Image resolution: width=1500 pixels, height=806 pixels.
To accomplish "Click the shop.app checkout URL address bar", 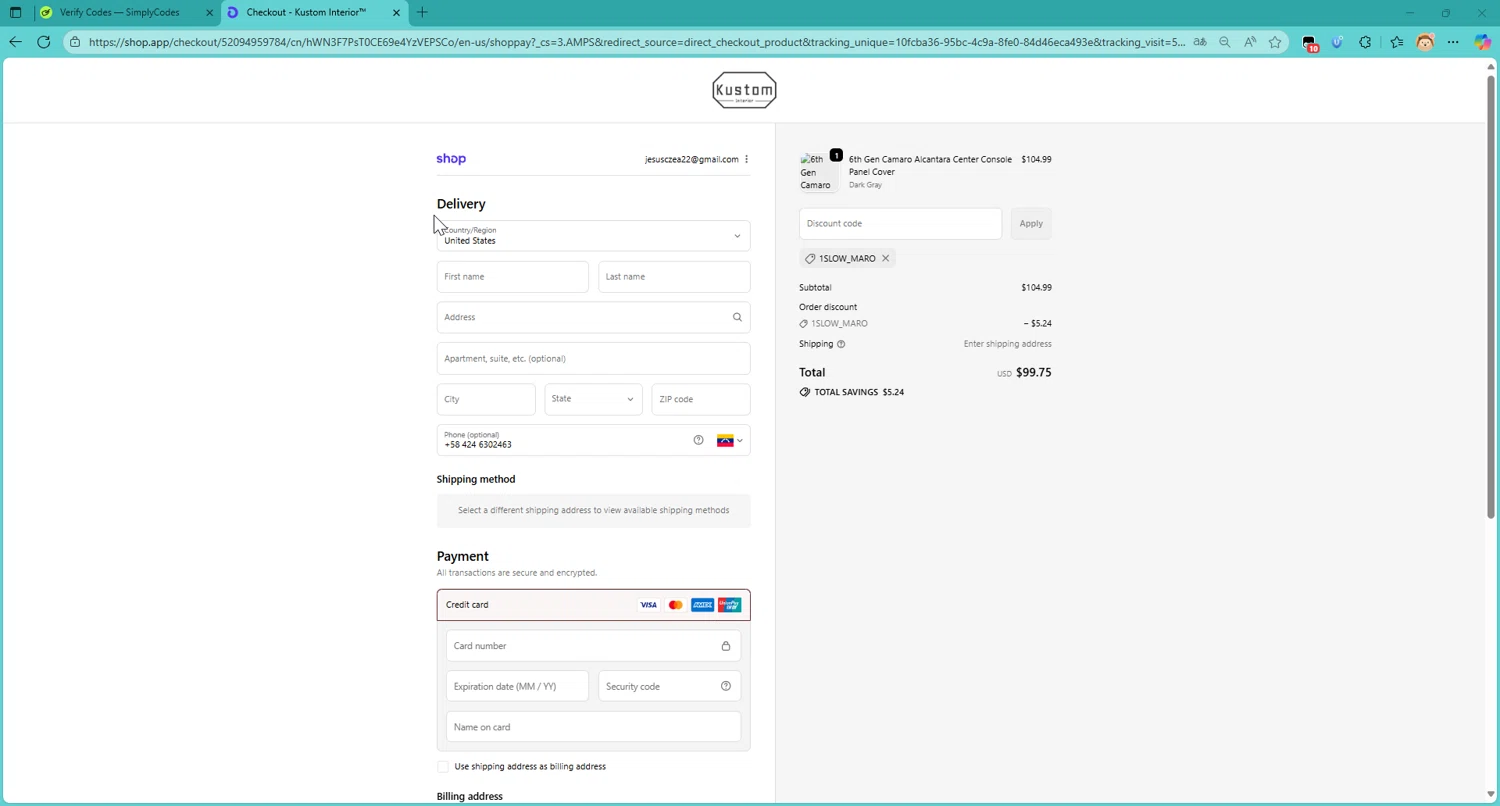I will coord(636,42).
